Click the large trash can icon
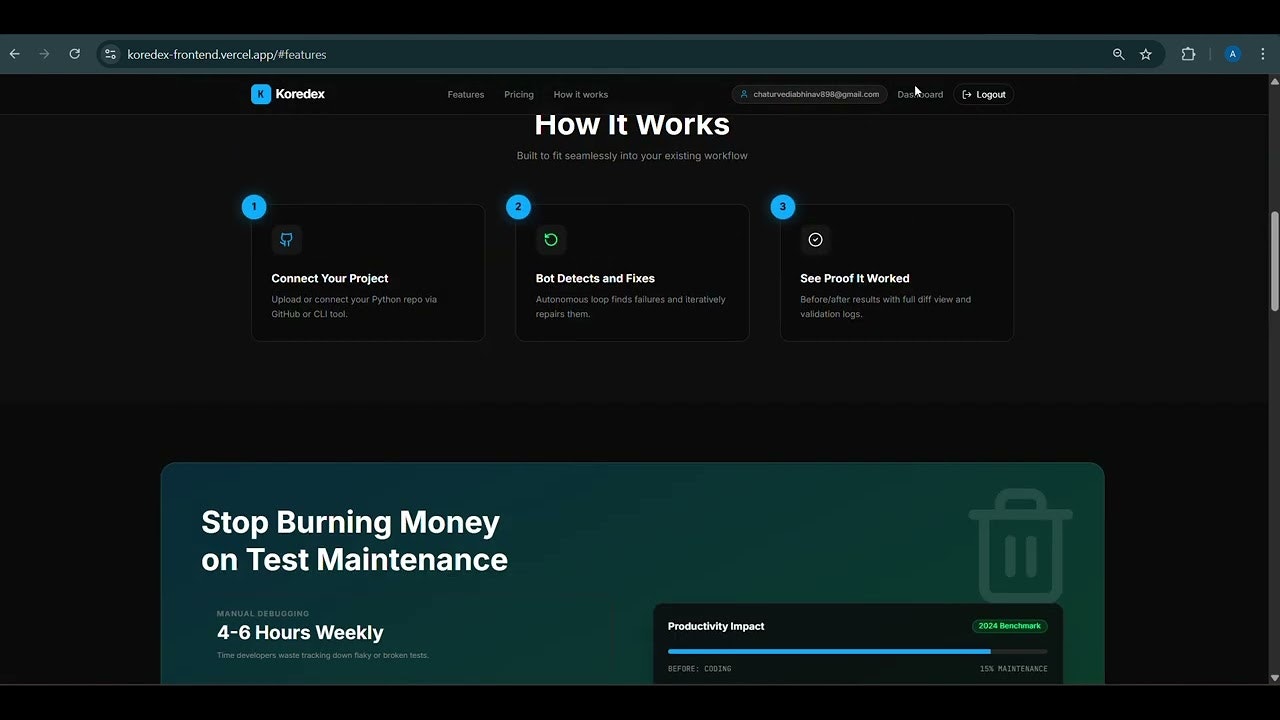This screenshot has height=720, width=1280. point(1020,546)
